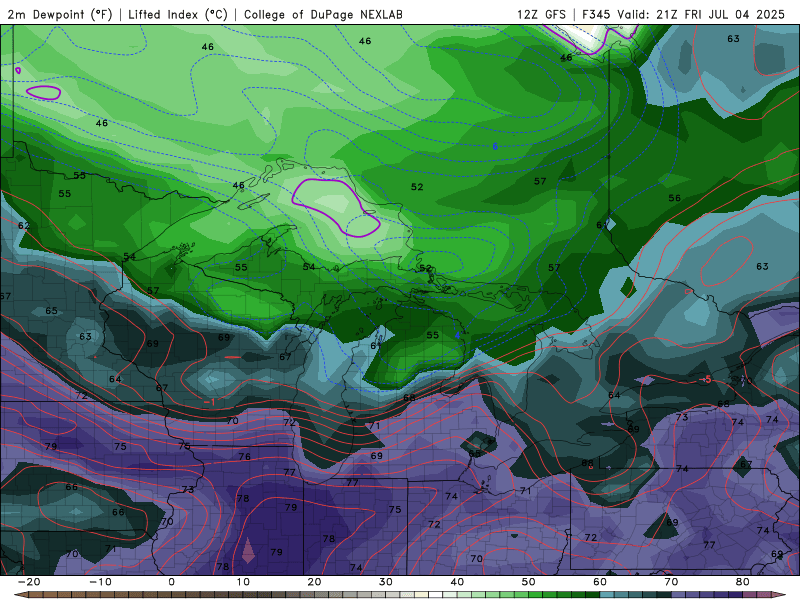This screenshot has width=800, height=600.
Task: Click the 10 tick label on color scale
Action: [x=243, y=582]
